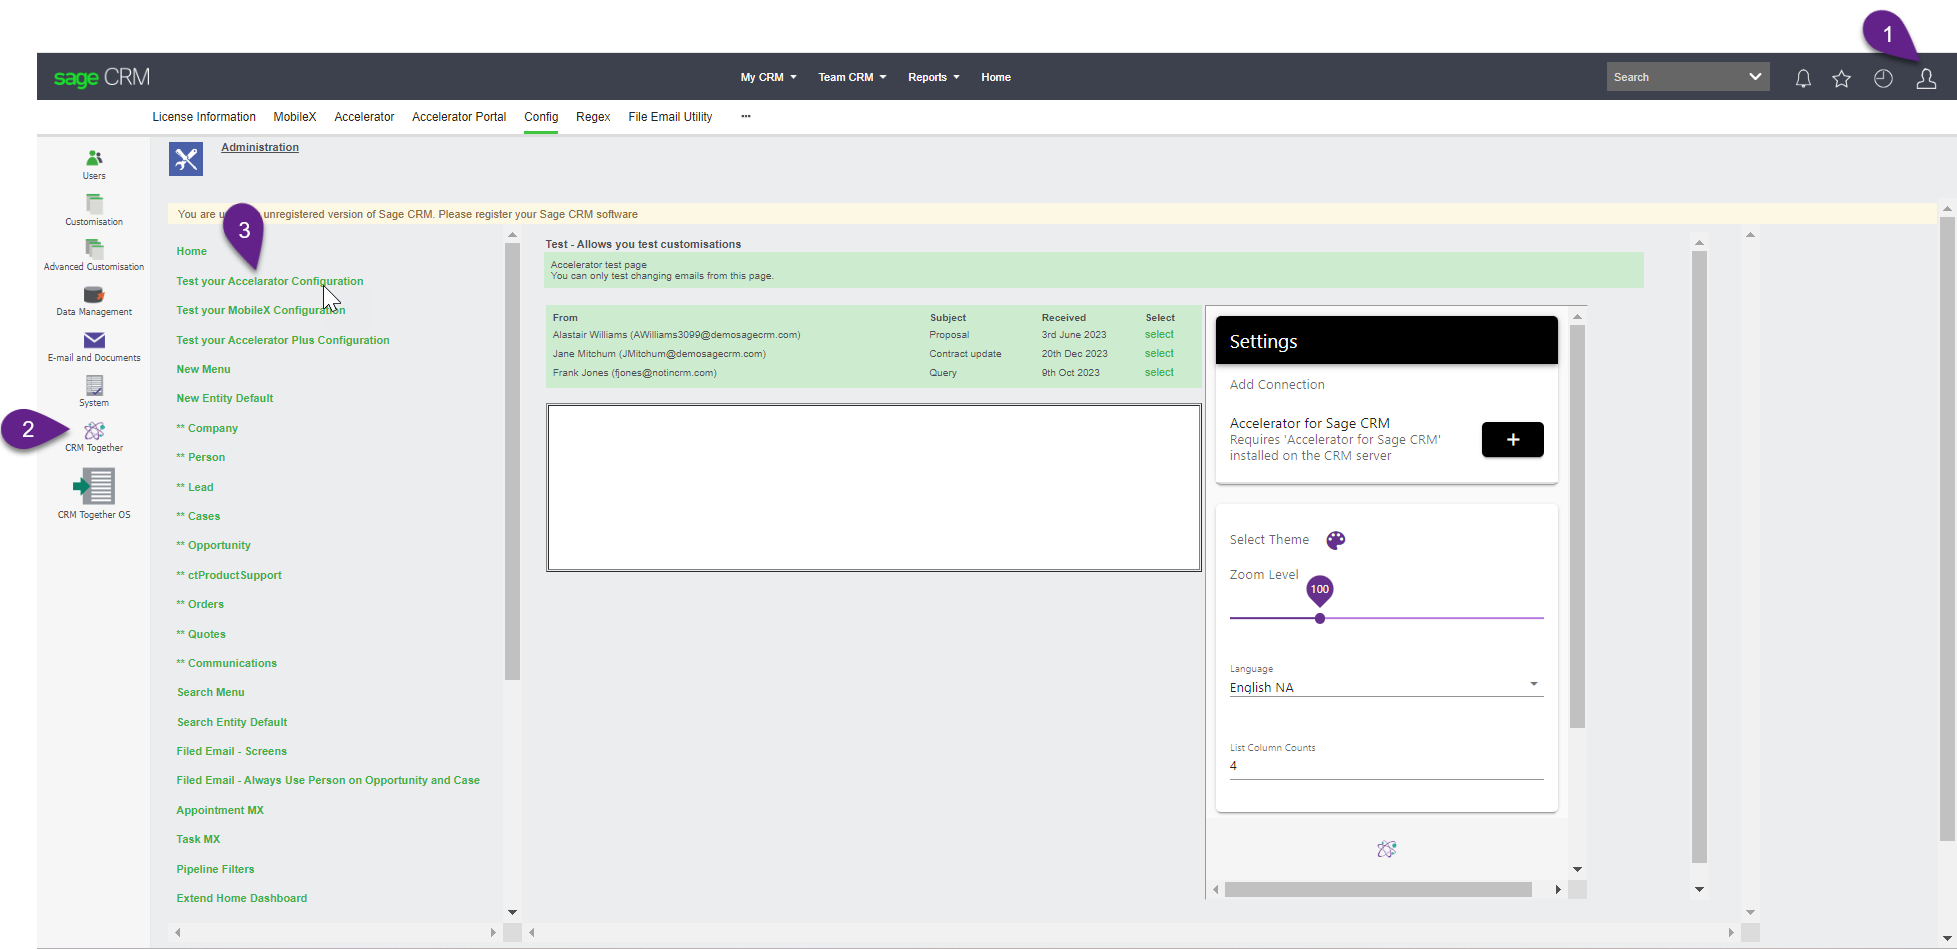This screenshot has height=949, width=1957.
Task: Expand the Reports menu
Action: (933, 77)
